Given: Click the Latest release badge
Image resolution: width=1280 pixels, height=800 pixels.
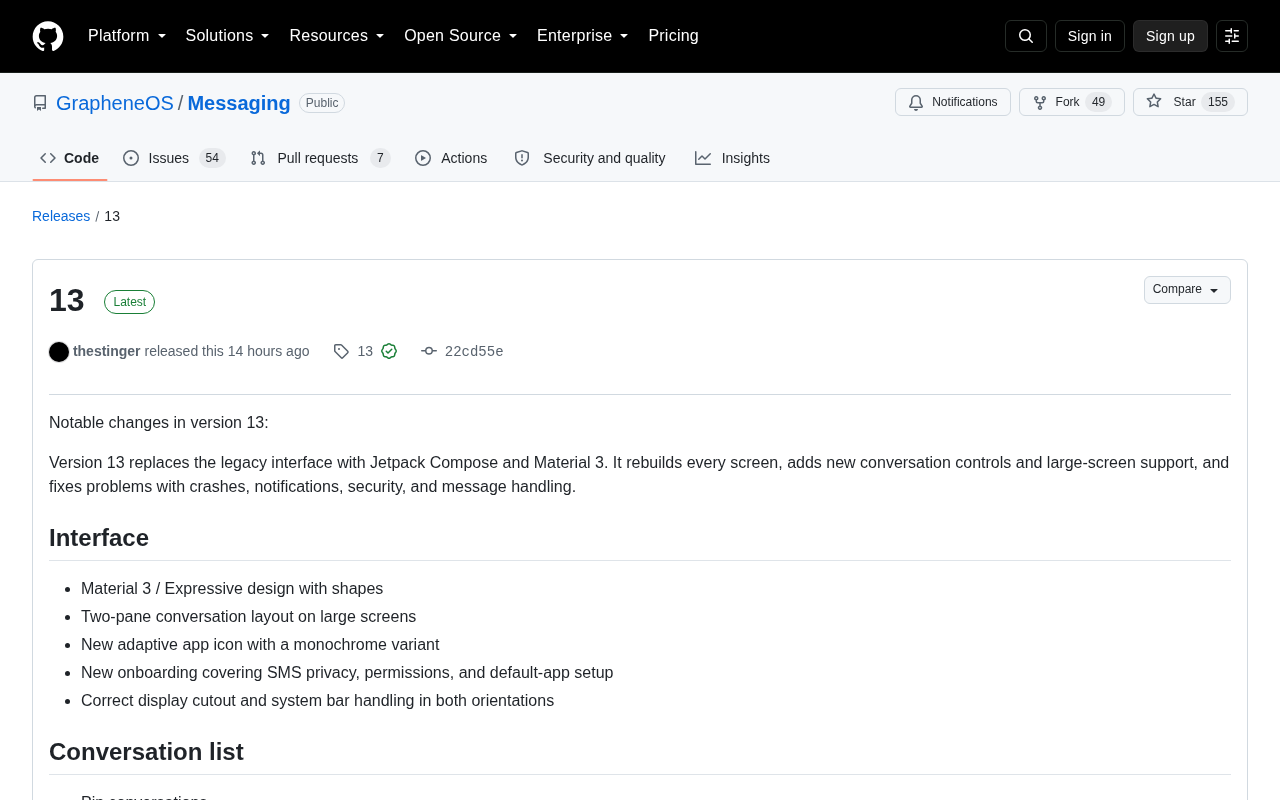Looking at the screenshot, I should pyautogui.click(x=129, y=302).
